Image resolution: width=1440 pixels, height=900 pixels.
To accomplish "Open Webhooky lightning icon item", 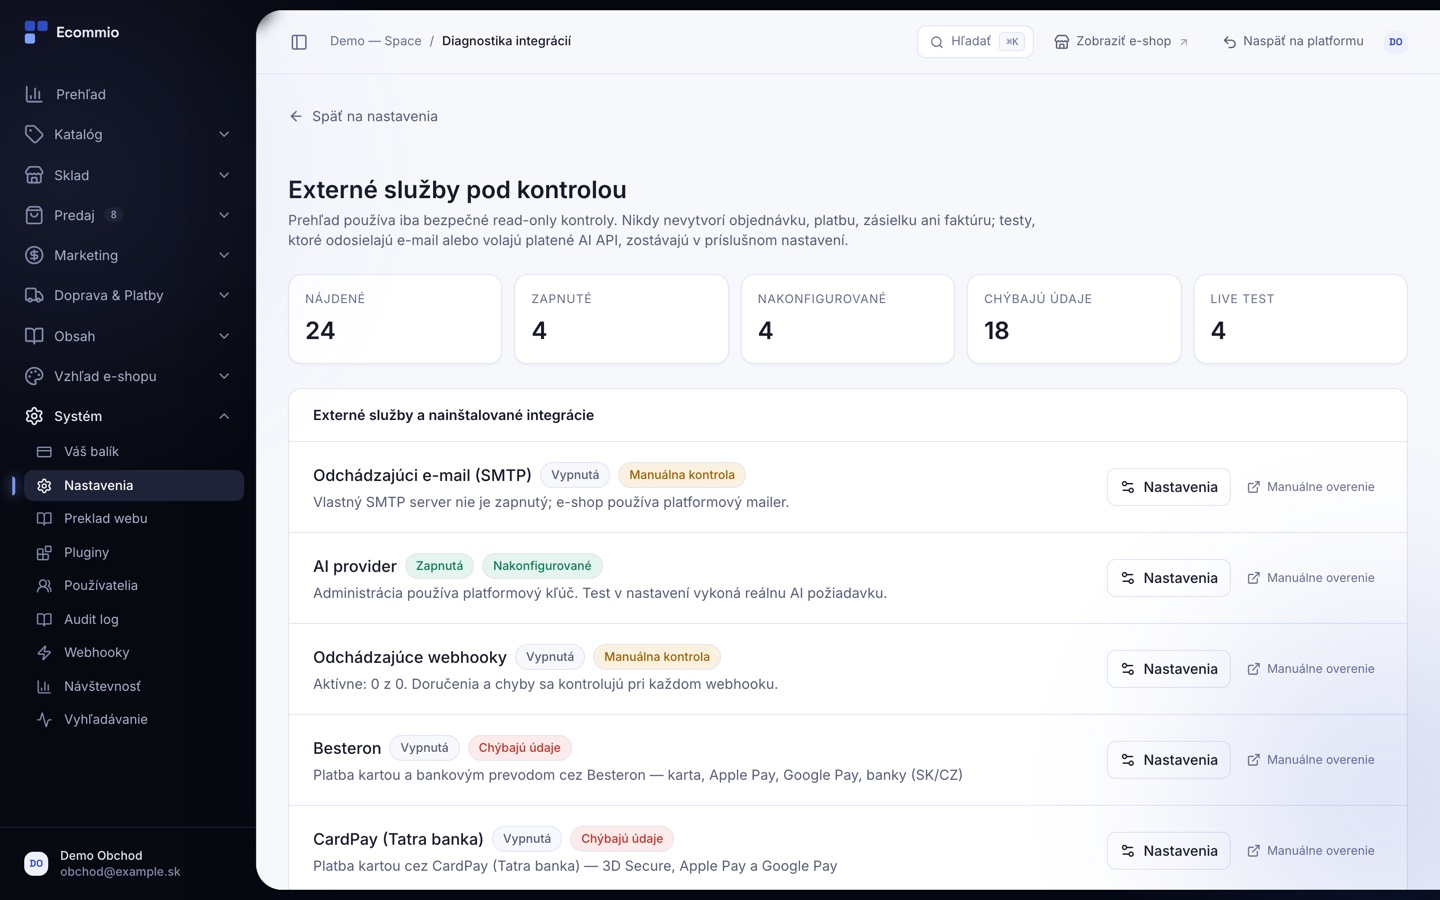I will click(44, 653).
